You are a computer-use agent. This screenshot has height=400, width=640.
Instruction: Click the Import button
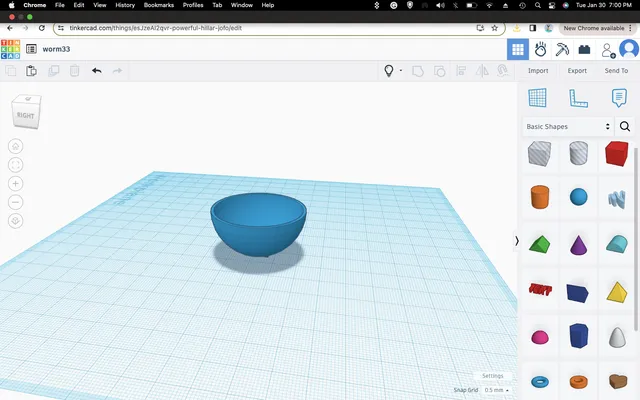[538, 71]
